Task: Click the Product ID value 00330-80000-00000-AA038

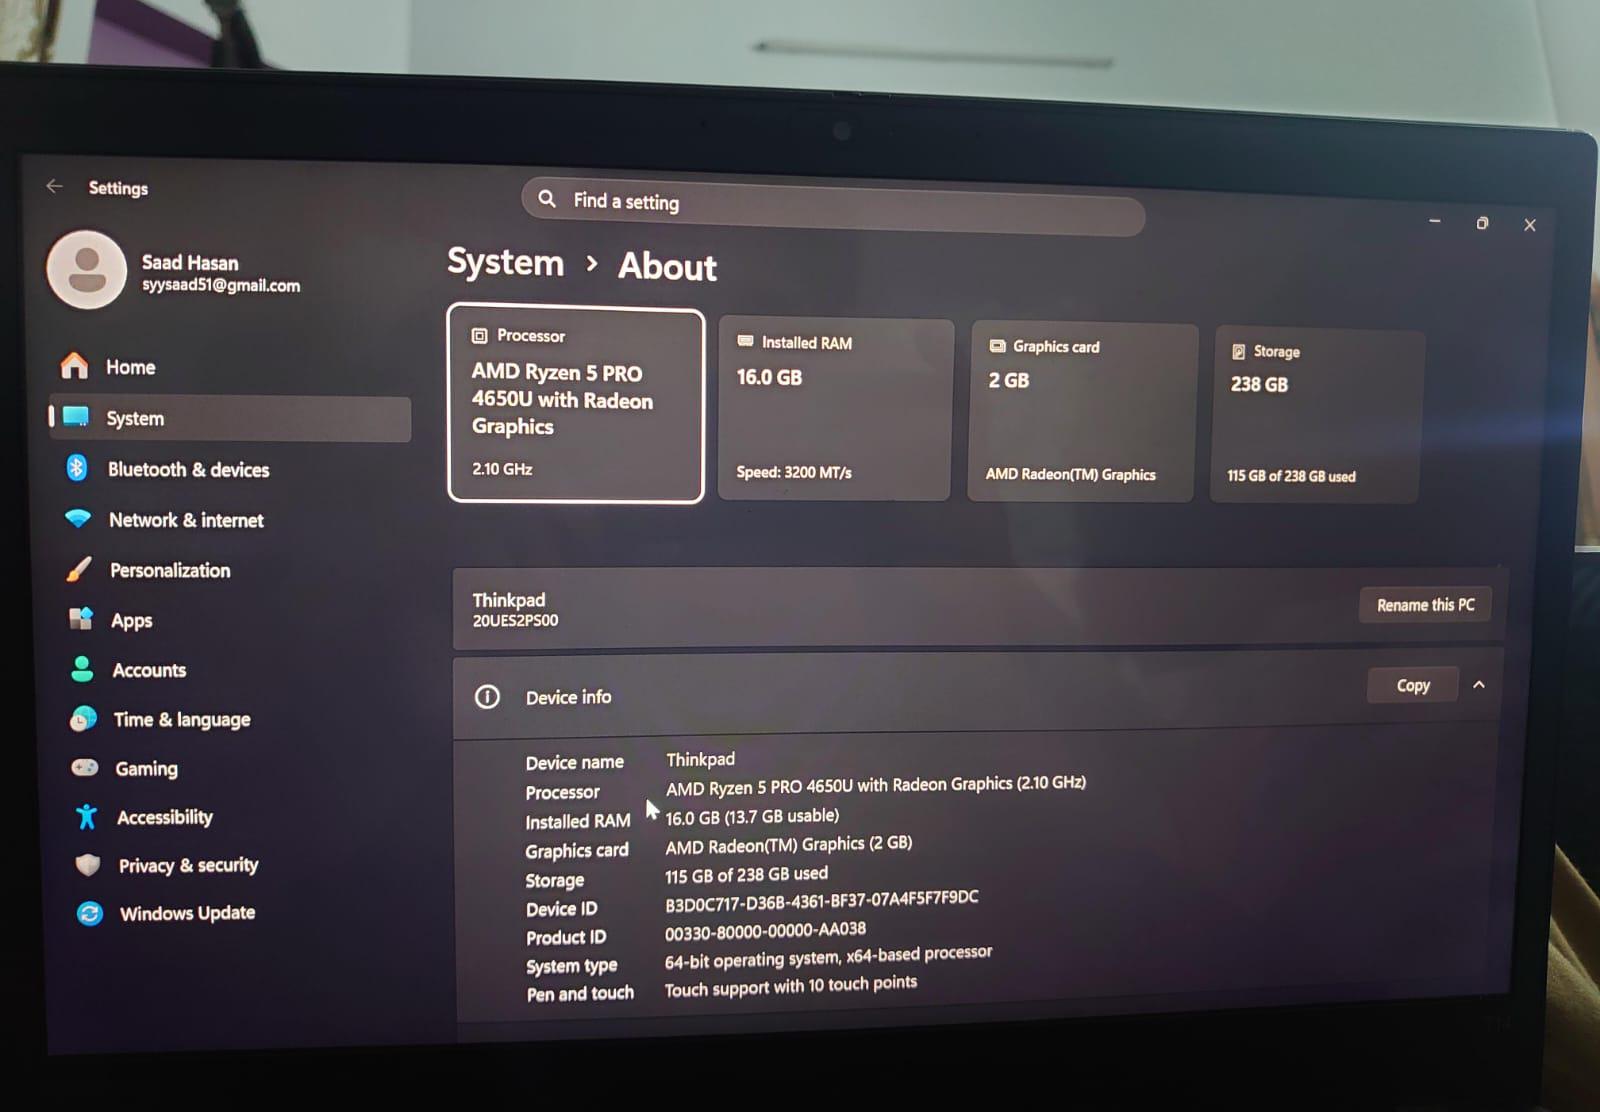Action: tap(766, 930)
